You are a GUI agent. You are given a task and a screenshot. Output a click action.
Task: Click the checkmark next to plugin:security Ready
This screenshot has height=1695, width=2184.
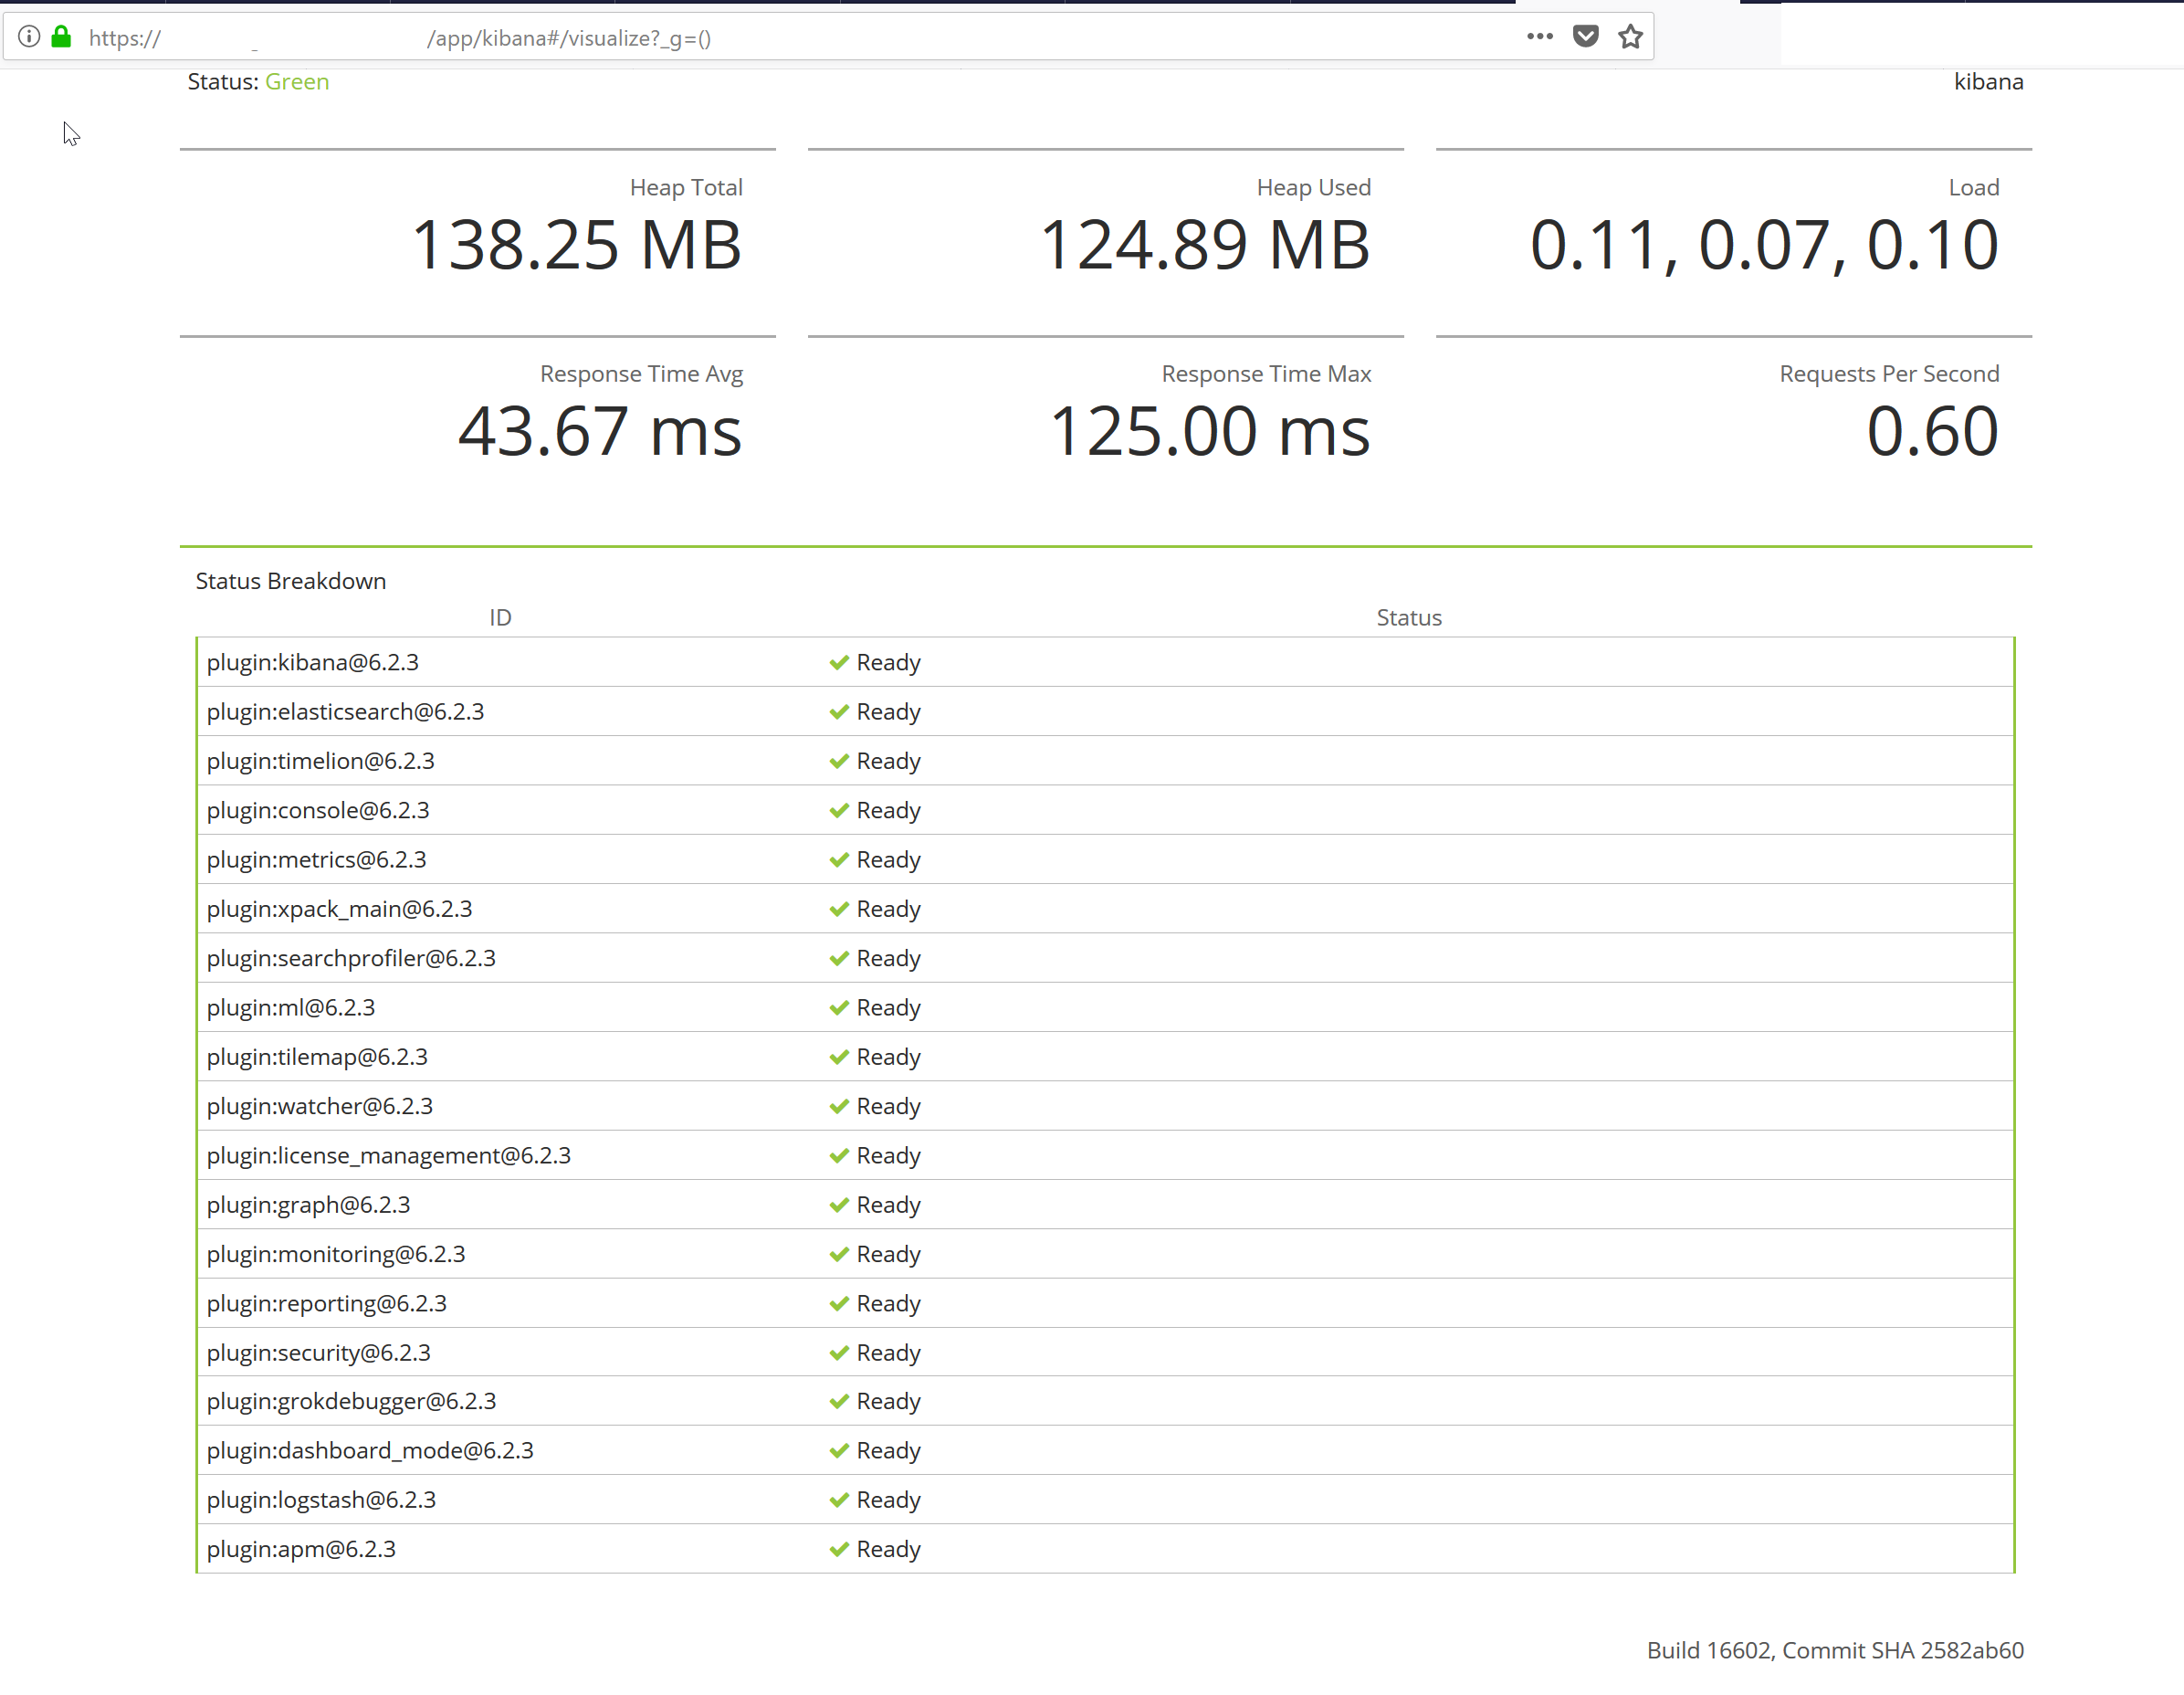(x=838, y=1352)
